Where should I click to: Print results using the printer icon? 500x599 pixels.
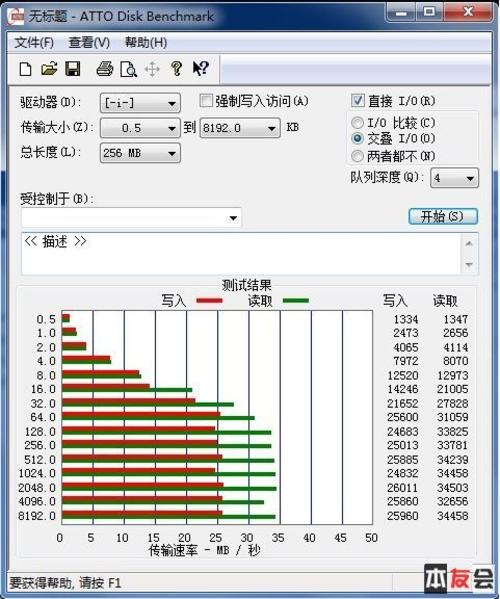[x=104, y=69]
